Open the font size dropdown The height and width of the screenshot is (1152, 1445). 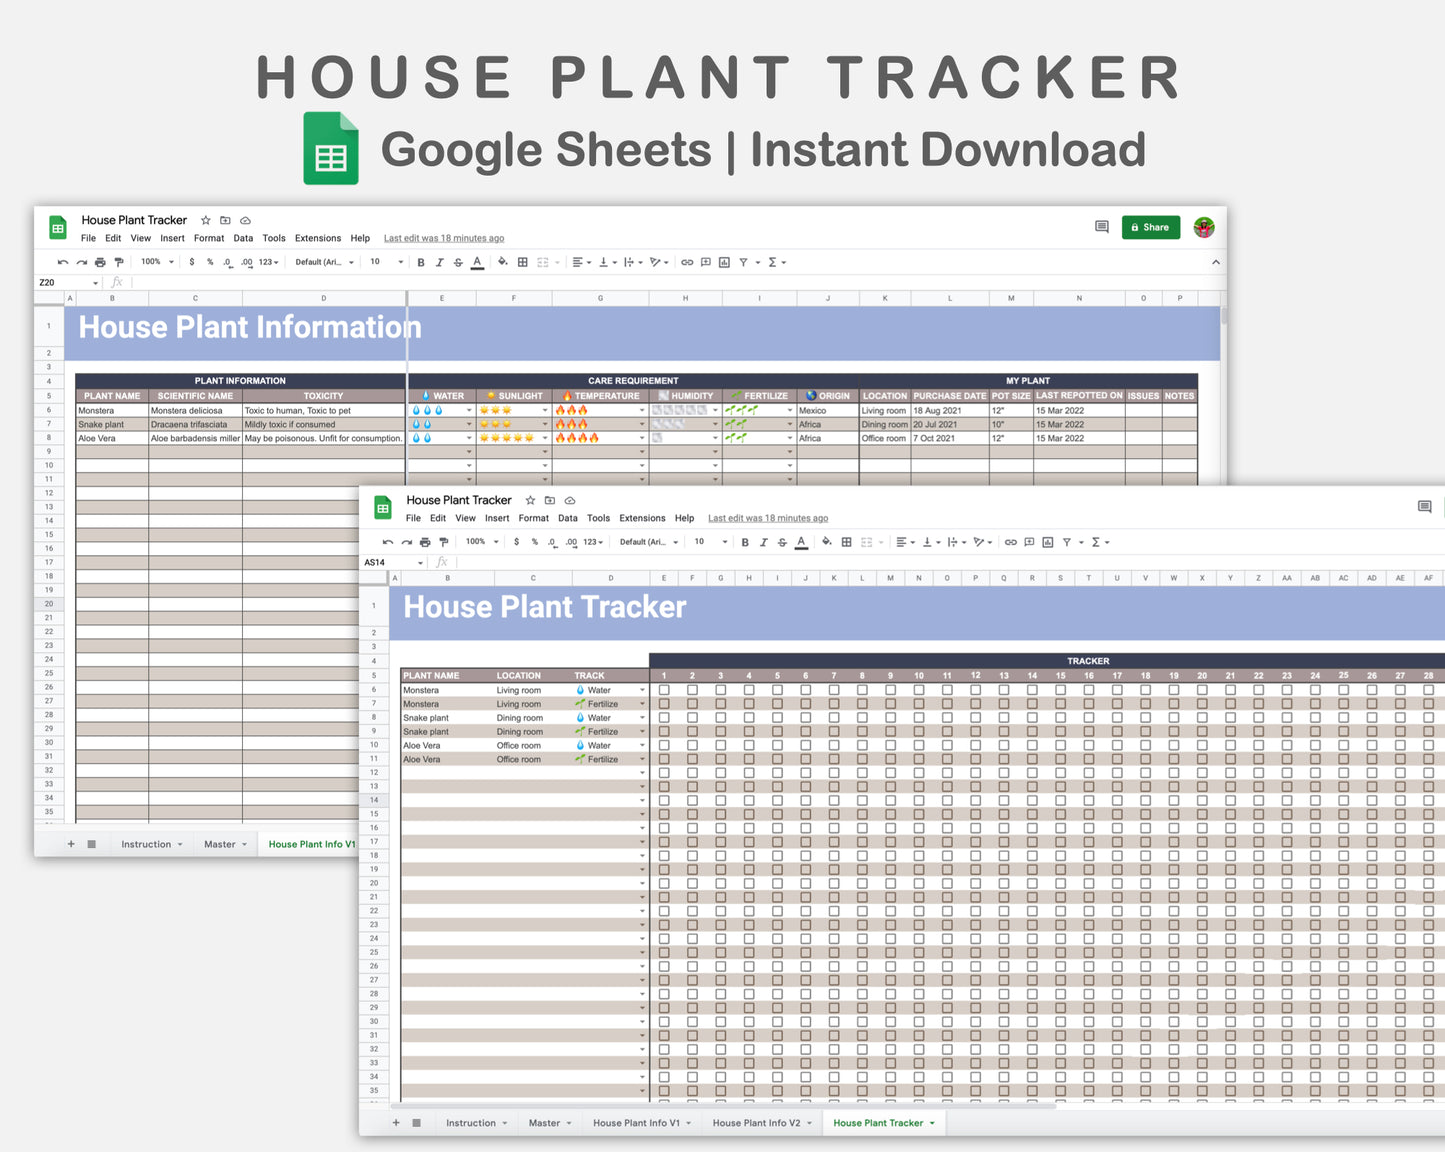pos(710,541)
